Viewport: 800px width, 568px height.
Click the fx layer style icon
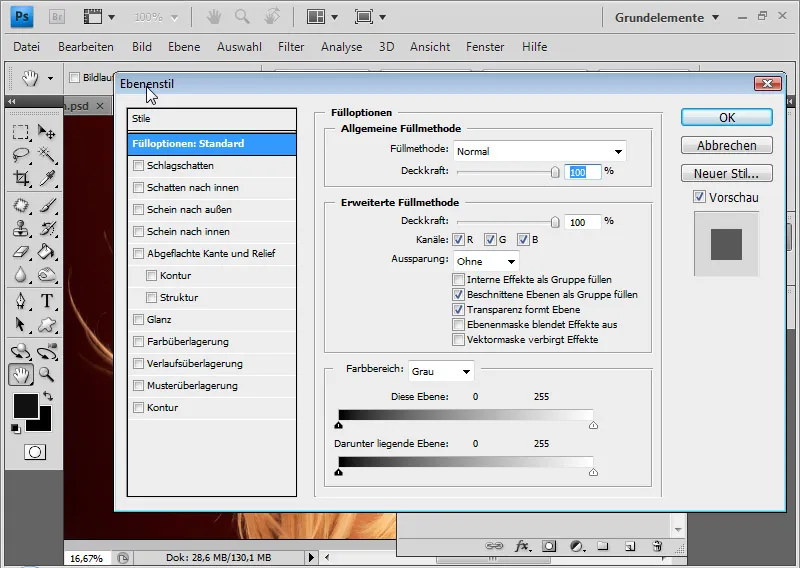[x=522, y=546]
